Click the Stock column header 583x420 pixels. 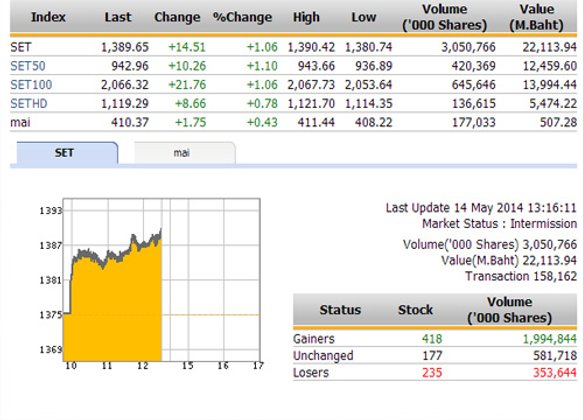(x=415, y=310)
